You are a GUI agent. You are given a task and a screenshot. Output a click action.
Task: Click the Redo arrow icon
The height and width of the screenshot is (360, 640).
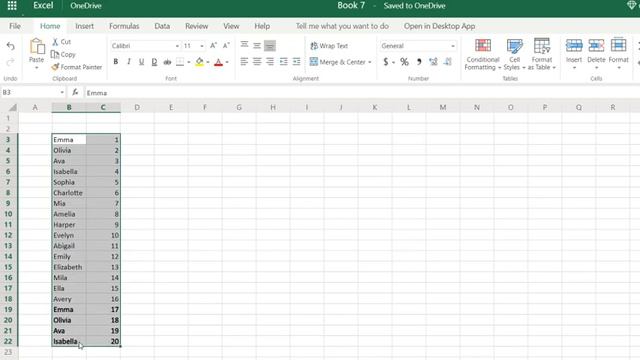(11, 62)
